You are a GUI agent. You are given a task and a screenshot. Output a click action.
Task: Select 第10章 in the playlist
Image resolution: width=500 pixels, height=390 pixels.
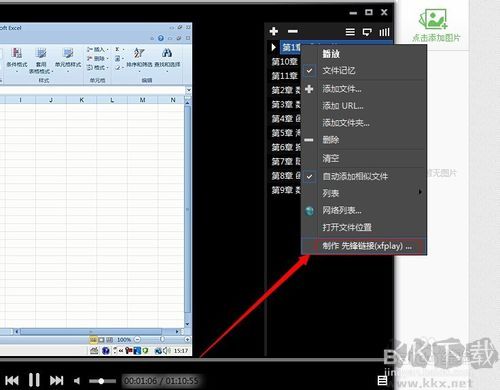coord(284,62)
